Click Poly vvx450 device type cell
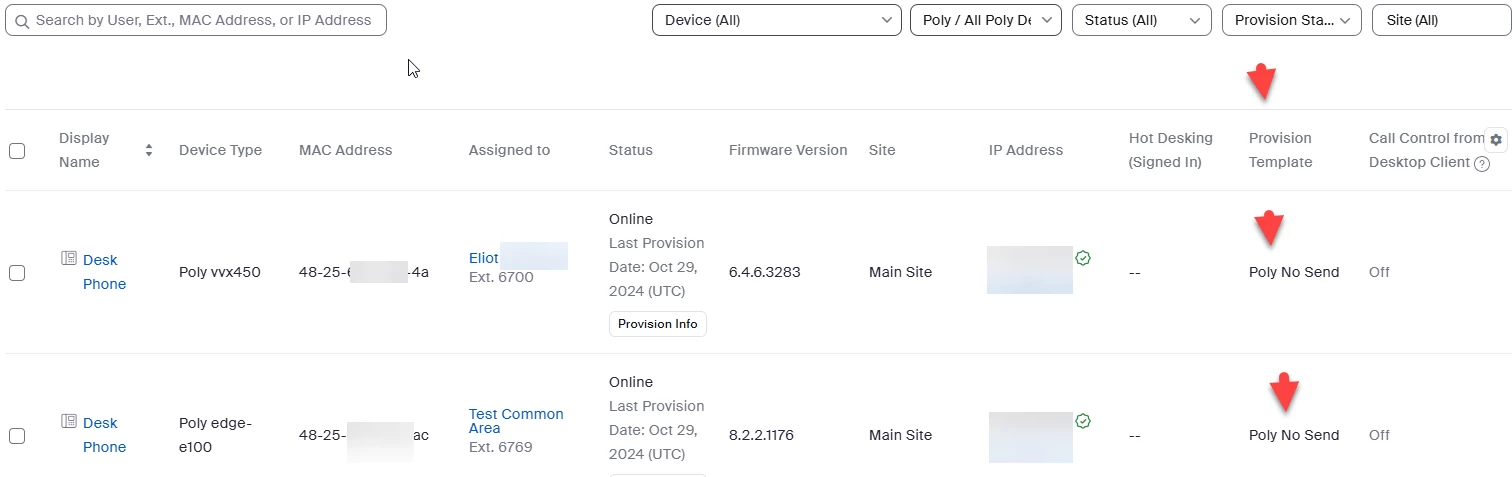1512x477 pixels. 220,272
